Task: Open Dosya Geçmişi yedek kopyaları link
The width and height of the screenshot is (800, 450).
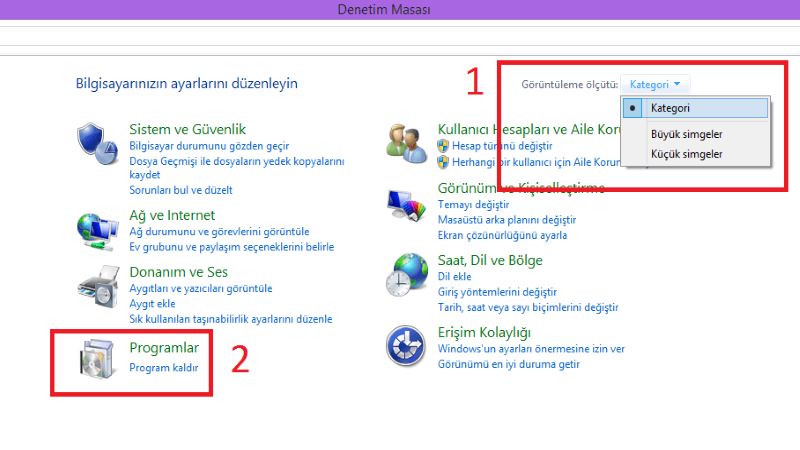Action: click(x=237, y=168)
